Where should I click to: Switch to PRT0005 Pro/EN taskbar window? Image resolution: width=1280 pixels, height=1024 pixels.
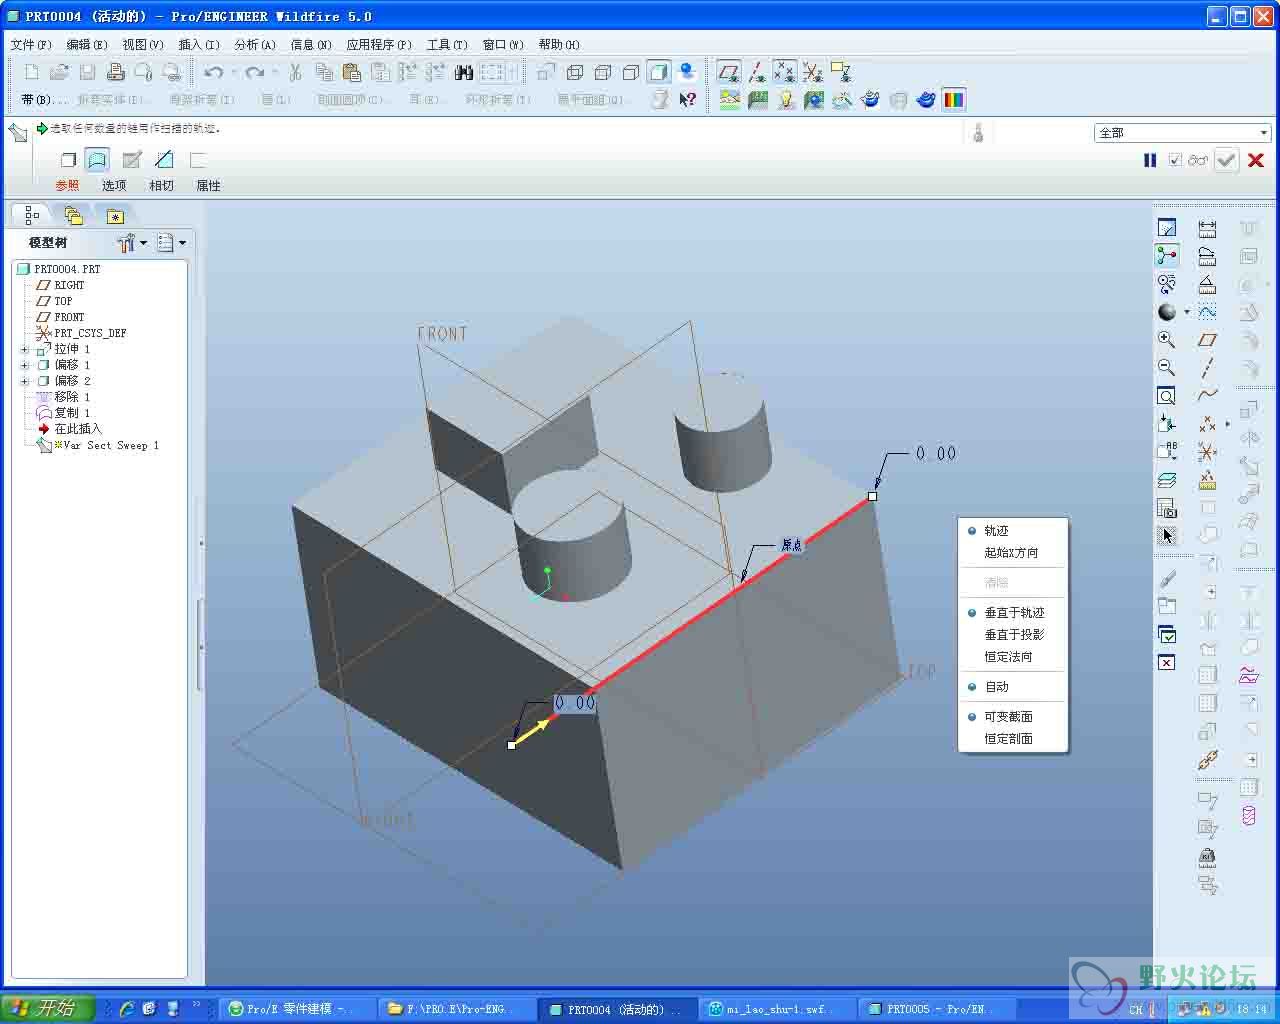tap(937, 1009)
